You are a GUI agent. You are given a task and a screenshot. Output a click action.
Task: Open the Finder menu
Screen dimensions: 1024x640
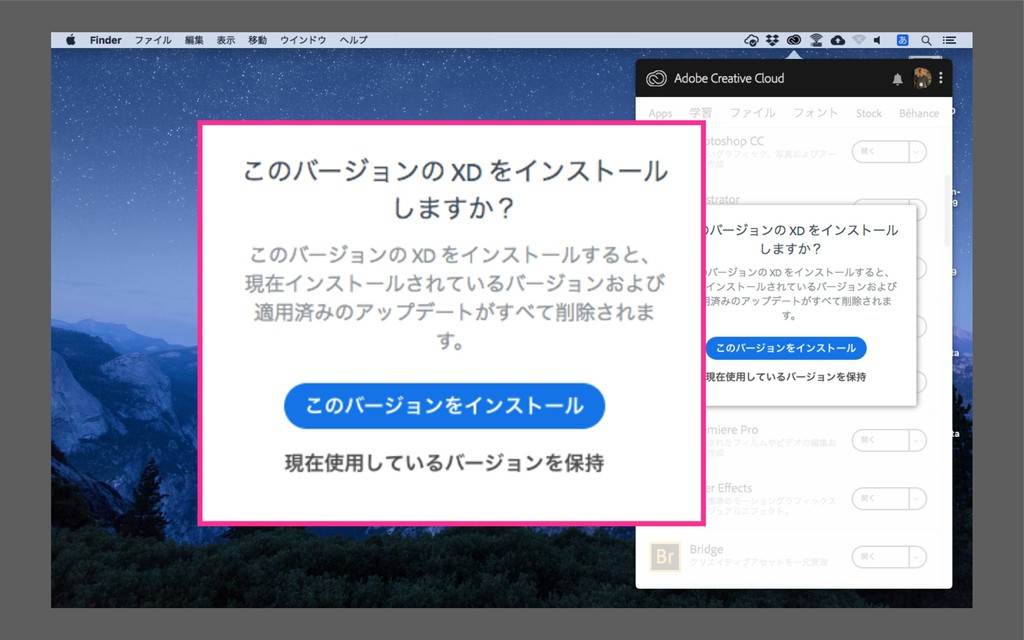click(106, 40)
